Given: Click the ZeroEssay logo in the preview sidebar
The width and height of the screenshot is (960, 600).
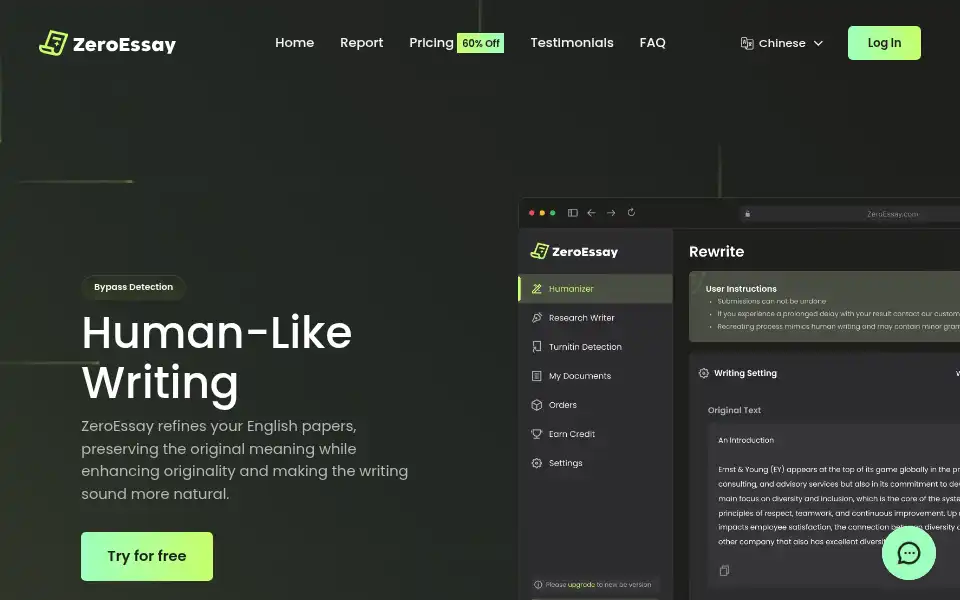Looking at the screenshot, I should pyautogui.click(x=574, y=252).
